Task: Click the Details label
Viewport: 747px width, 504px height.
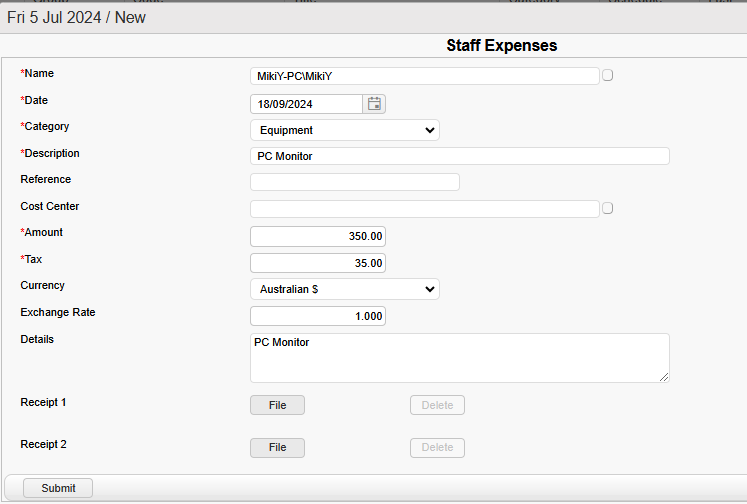Action: tap(37, 339)
